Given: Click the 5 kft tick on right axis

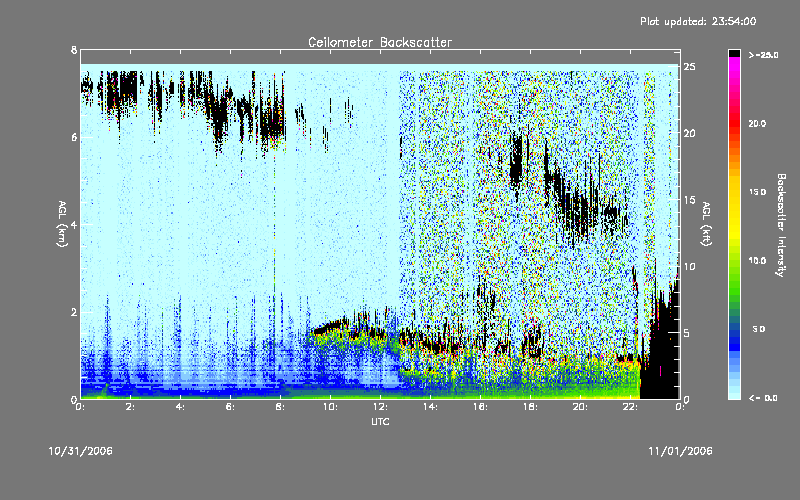Looking at the screenshot, I should (x=687, y=333).
